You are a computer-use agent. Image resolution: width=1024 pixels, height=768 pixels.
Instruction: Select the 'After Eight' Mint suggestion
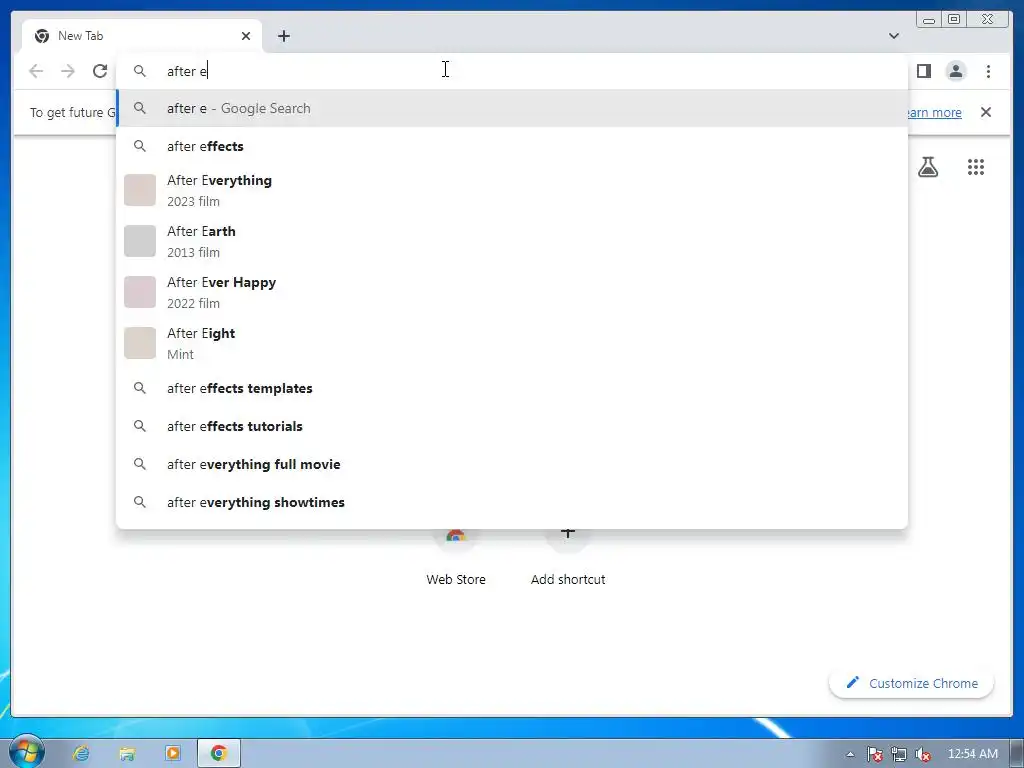pyautogui.click(x=512, y=344)
